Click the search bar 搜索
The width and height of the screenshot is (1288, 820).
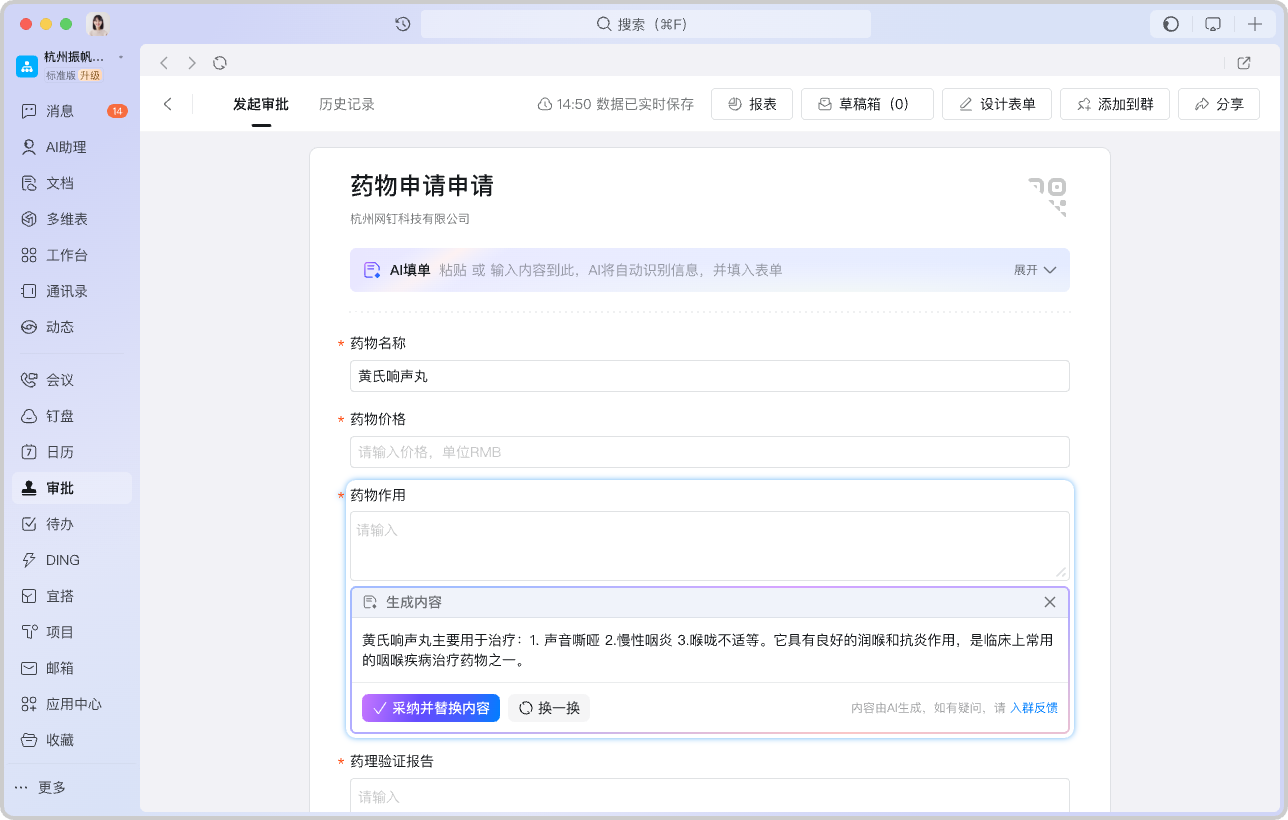645,24
